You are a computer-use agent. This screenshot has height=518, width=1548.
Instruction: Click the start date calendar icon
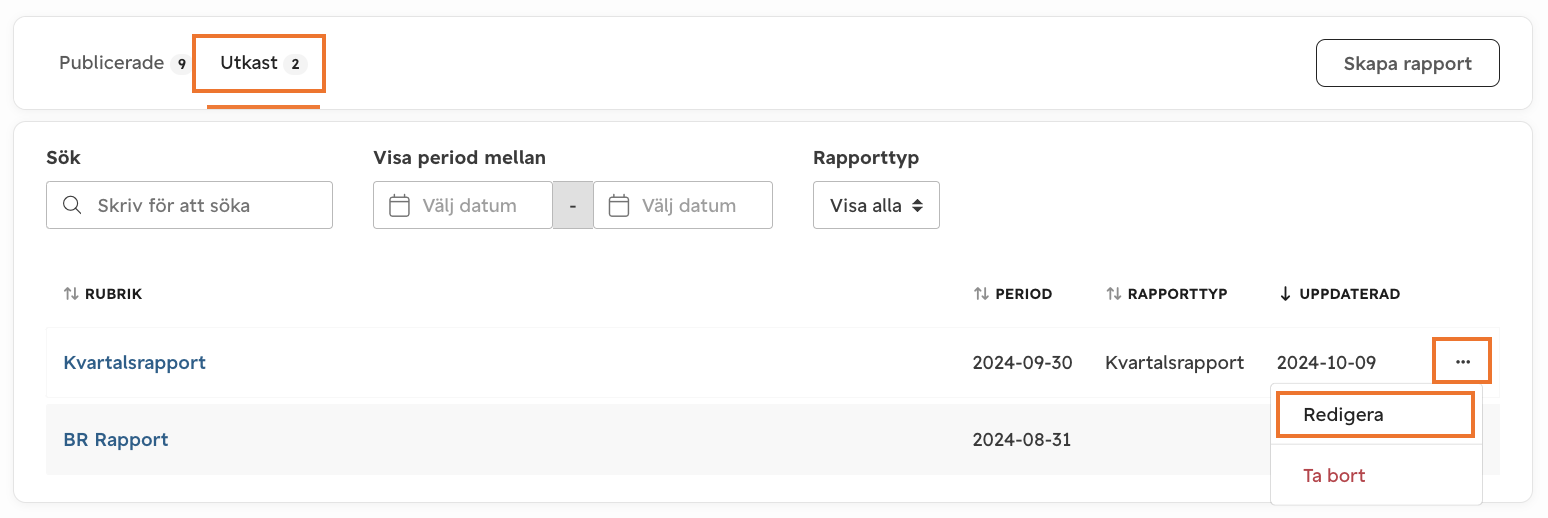pyautogui.click(x=399, y=206)
